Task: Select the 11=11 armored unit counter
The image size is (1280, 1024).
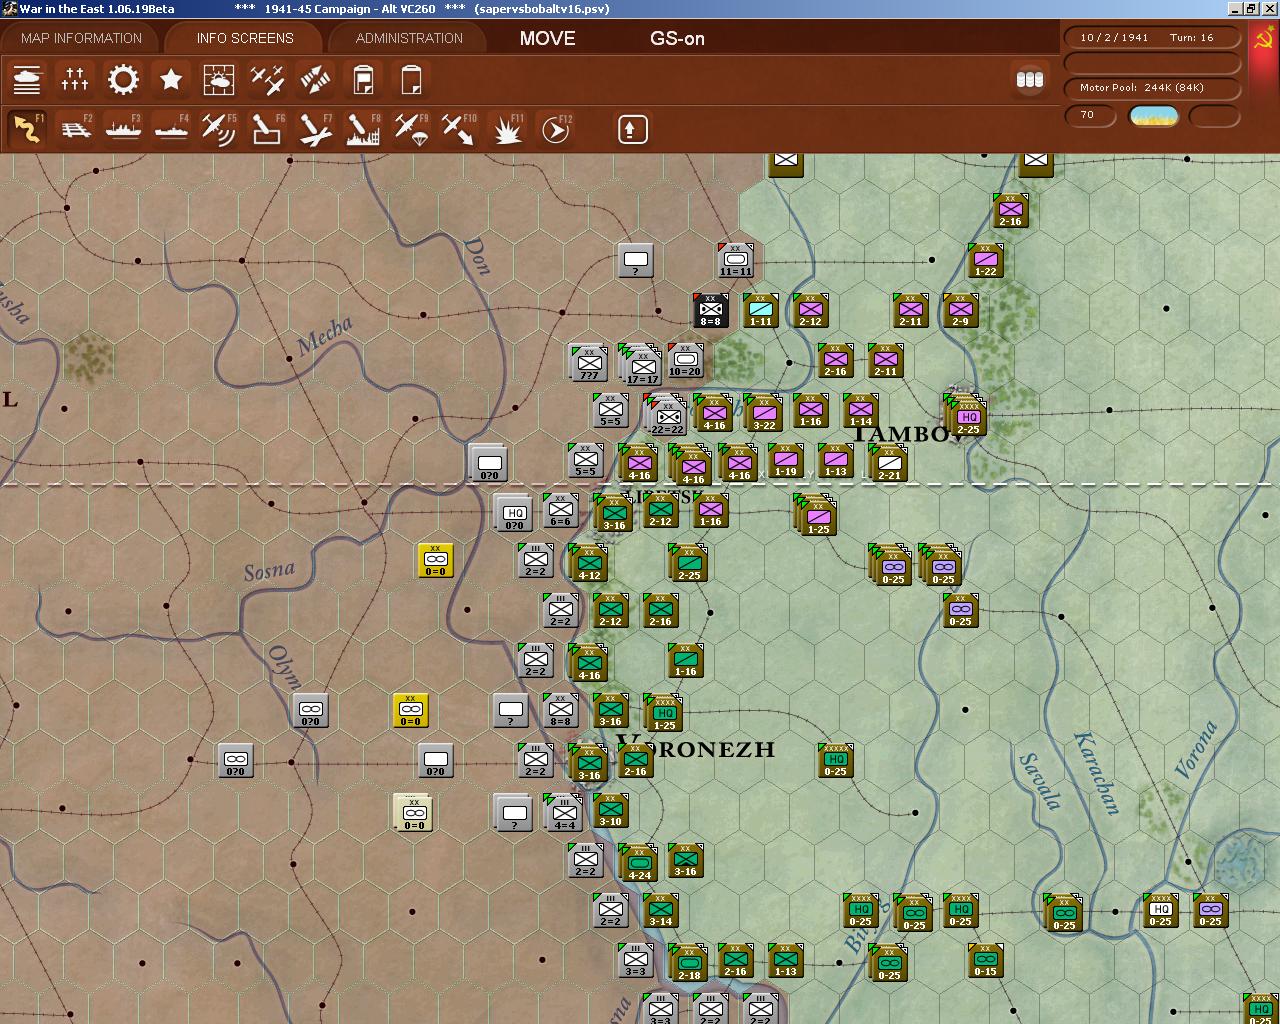Action: (x=735, y=260)
